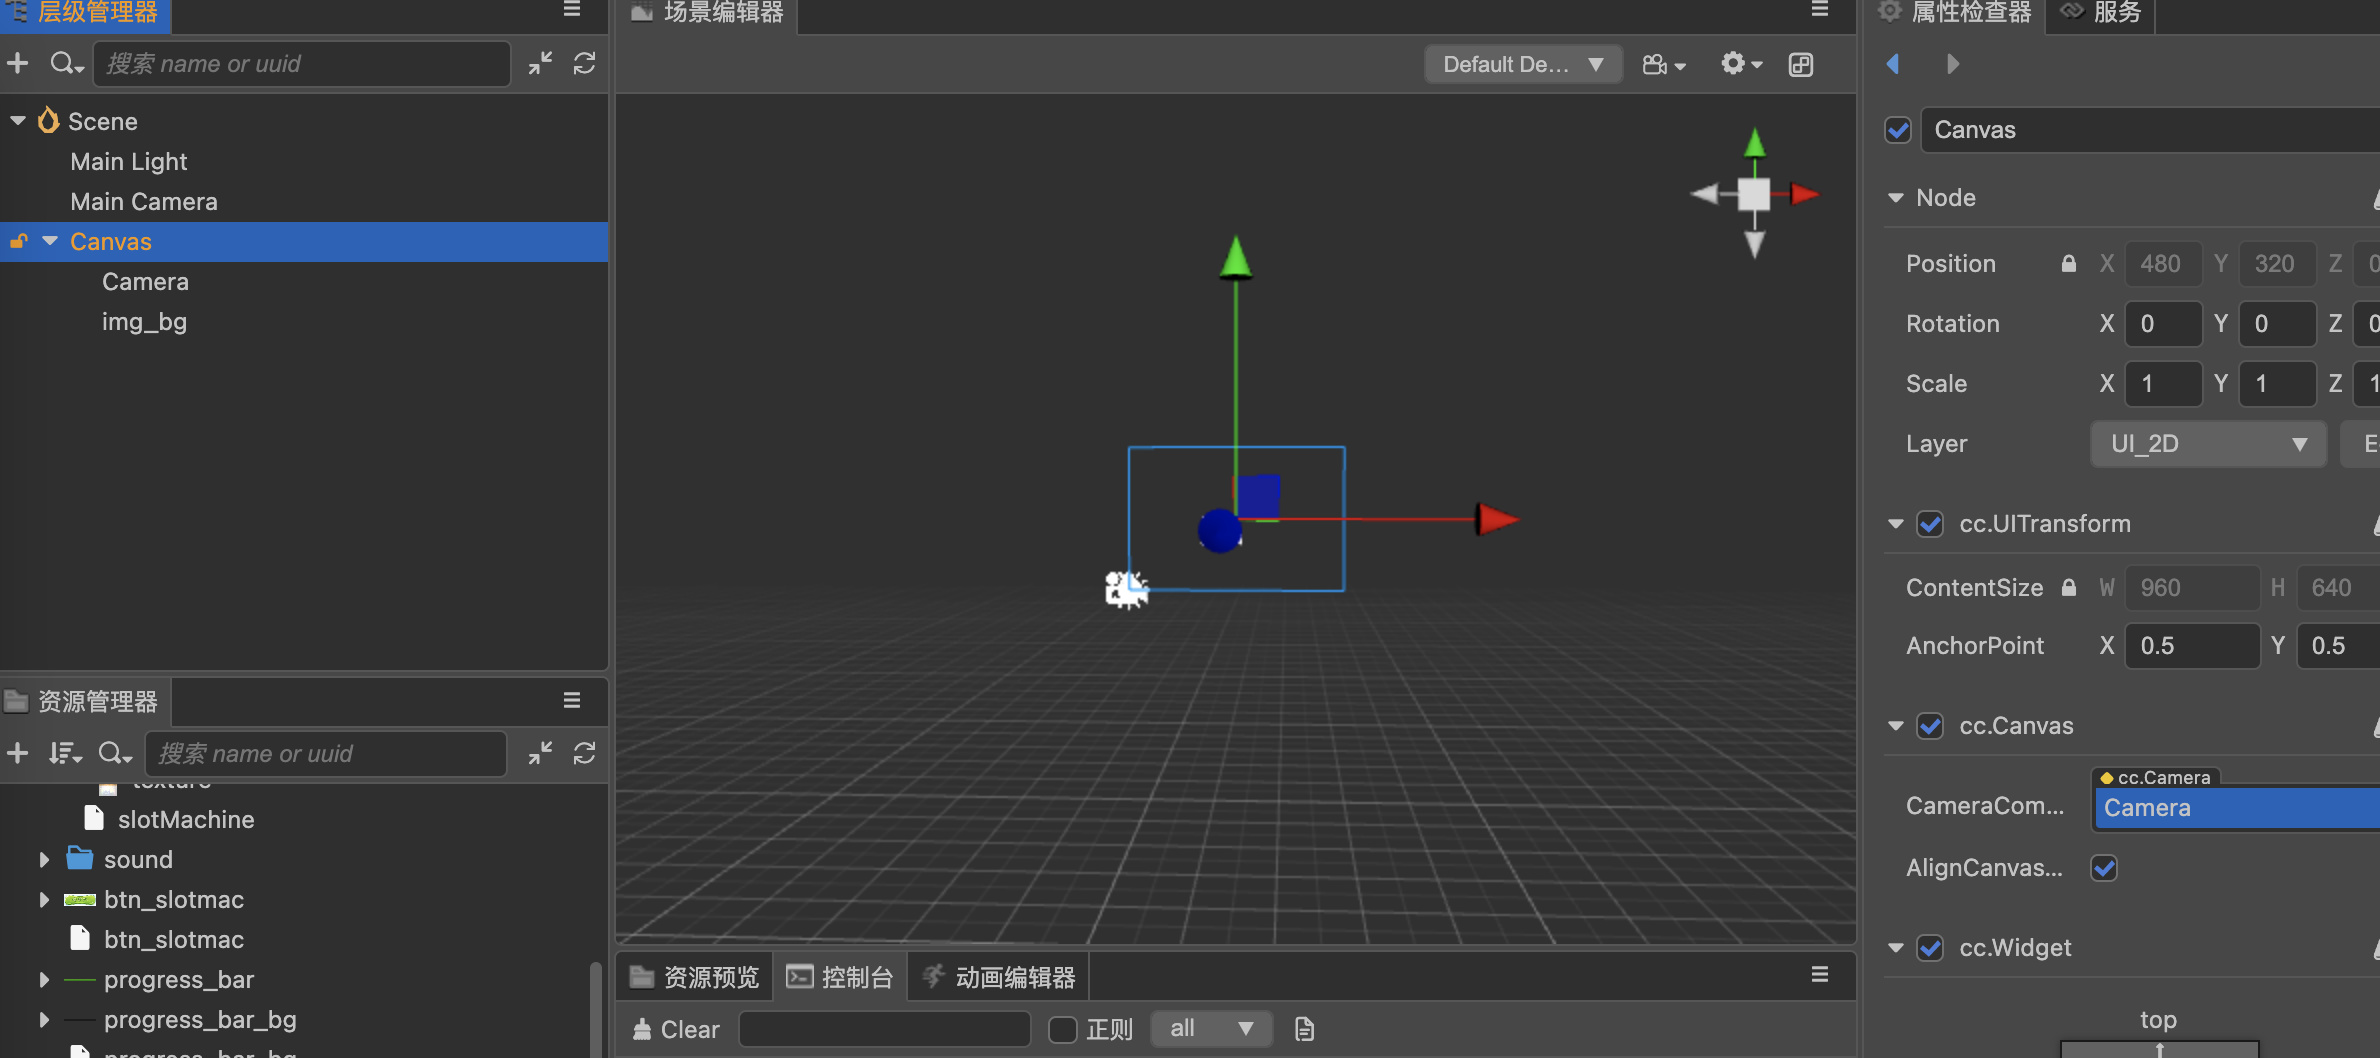Open asset sort options icon

pyautogui.click(x=65, y=753)
